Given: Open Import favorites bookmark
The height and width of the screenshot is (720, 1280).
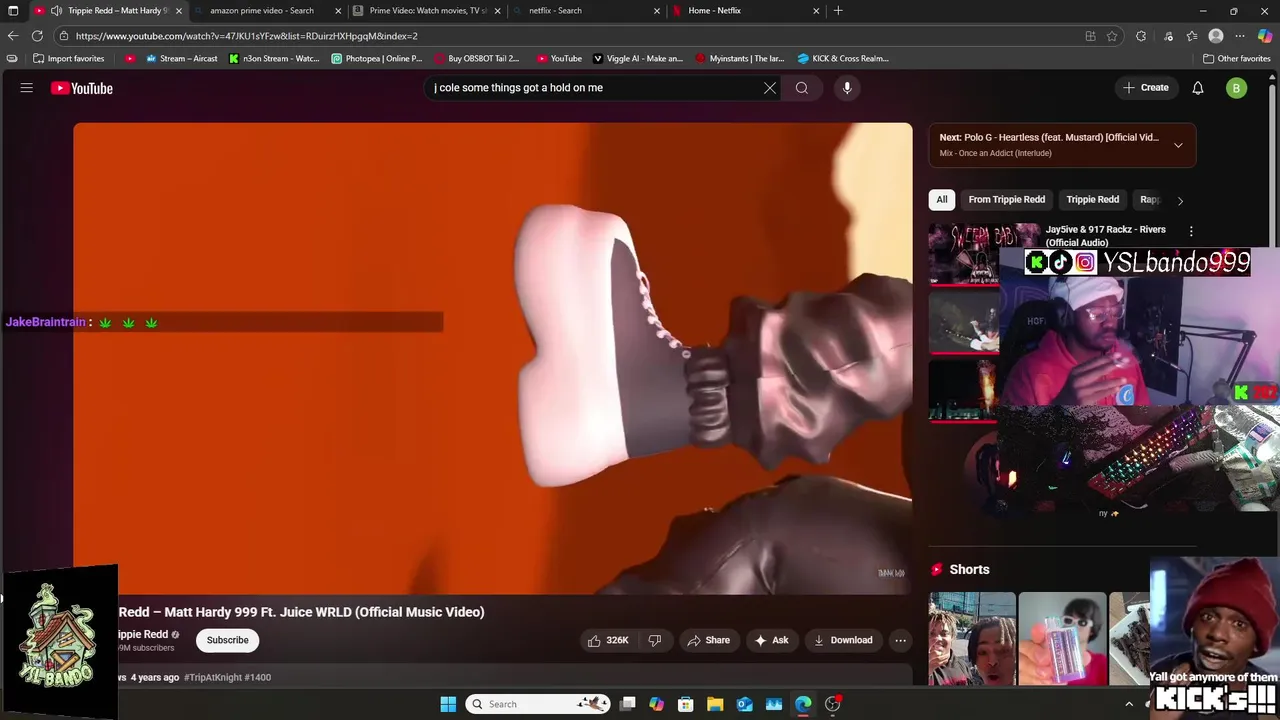Looking at the screenshot, I should point(68,58).
